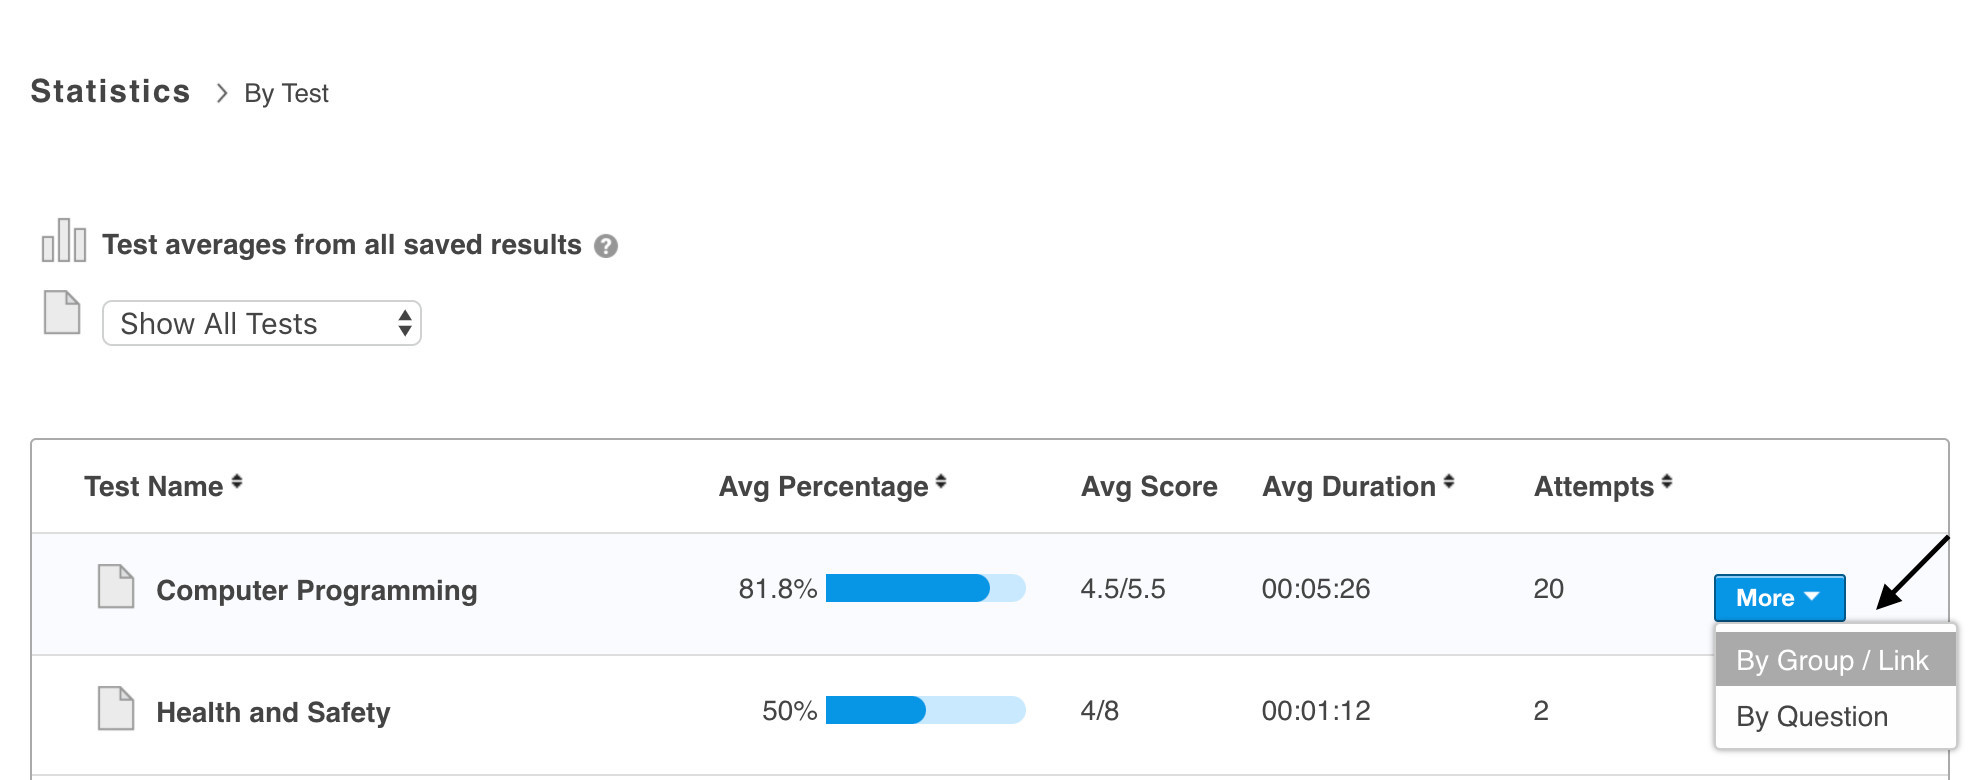1988x780 pixels.
Task: Click the Computer Programming file icon
Action: click(x=116, y=587)
